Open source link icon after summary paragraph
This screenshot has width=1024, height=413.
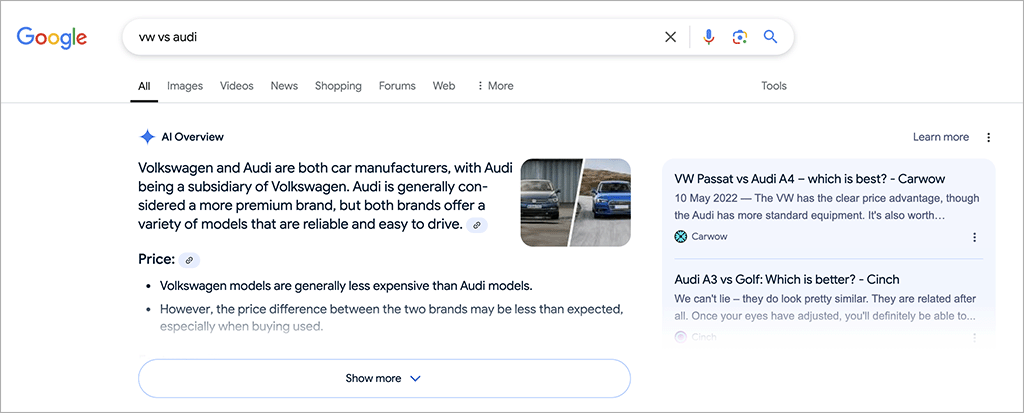[477, 225]
